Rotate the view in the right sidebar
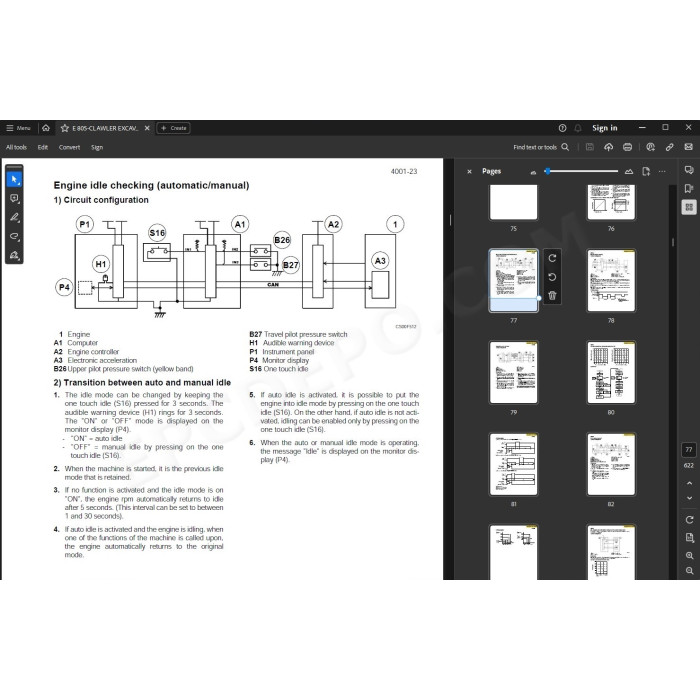 click(x=689, y=520)
